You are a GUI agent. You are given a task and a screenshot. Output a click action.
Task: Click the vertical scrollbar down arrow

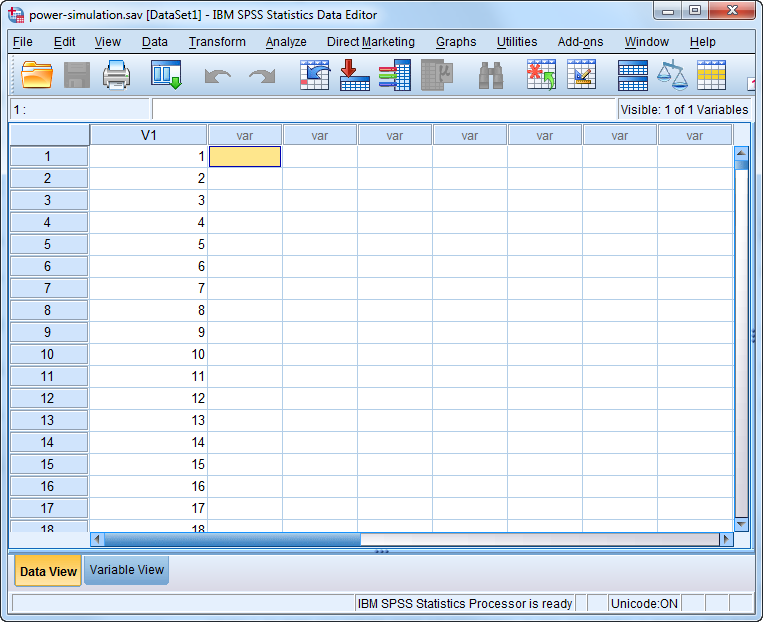point(741,524)
